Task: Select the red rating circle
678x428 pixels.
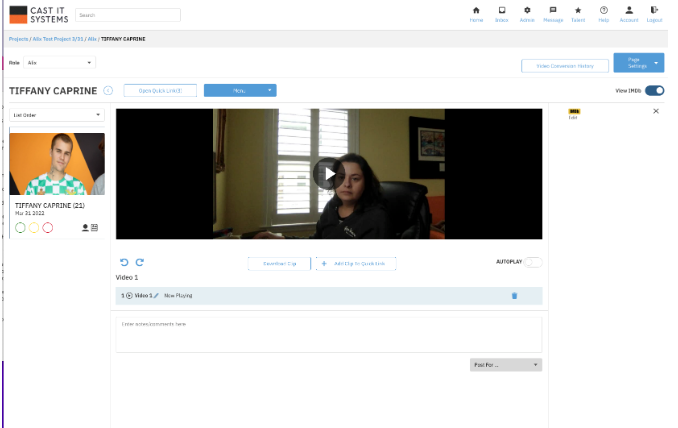Action: pyautogui.click(x=48, y=227)
